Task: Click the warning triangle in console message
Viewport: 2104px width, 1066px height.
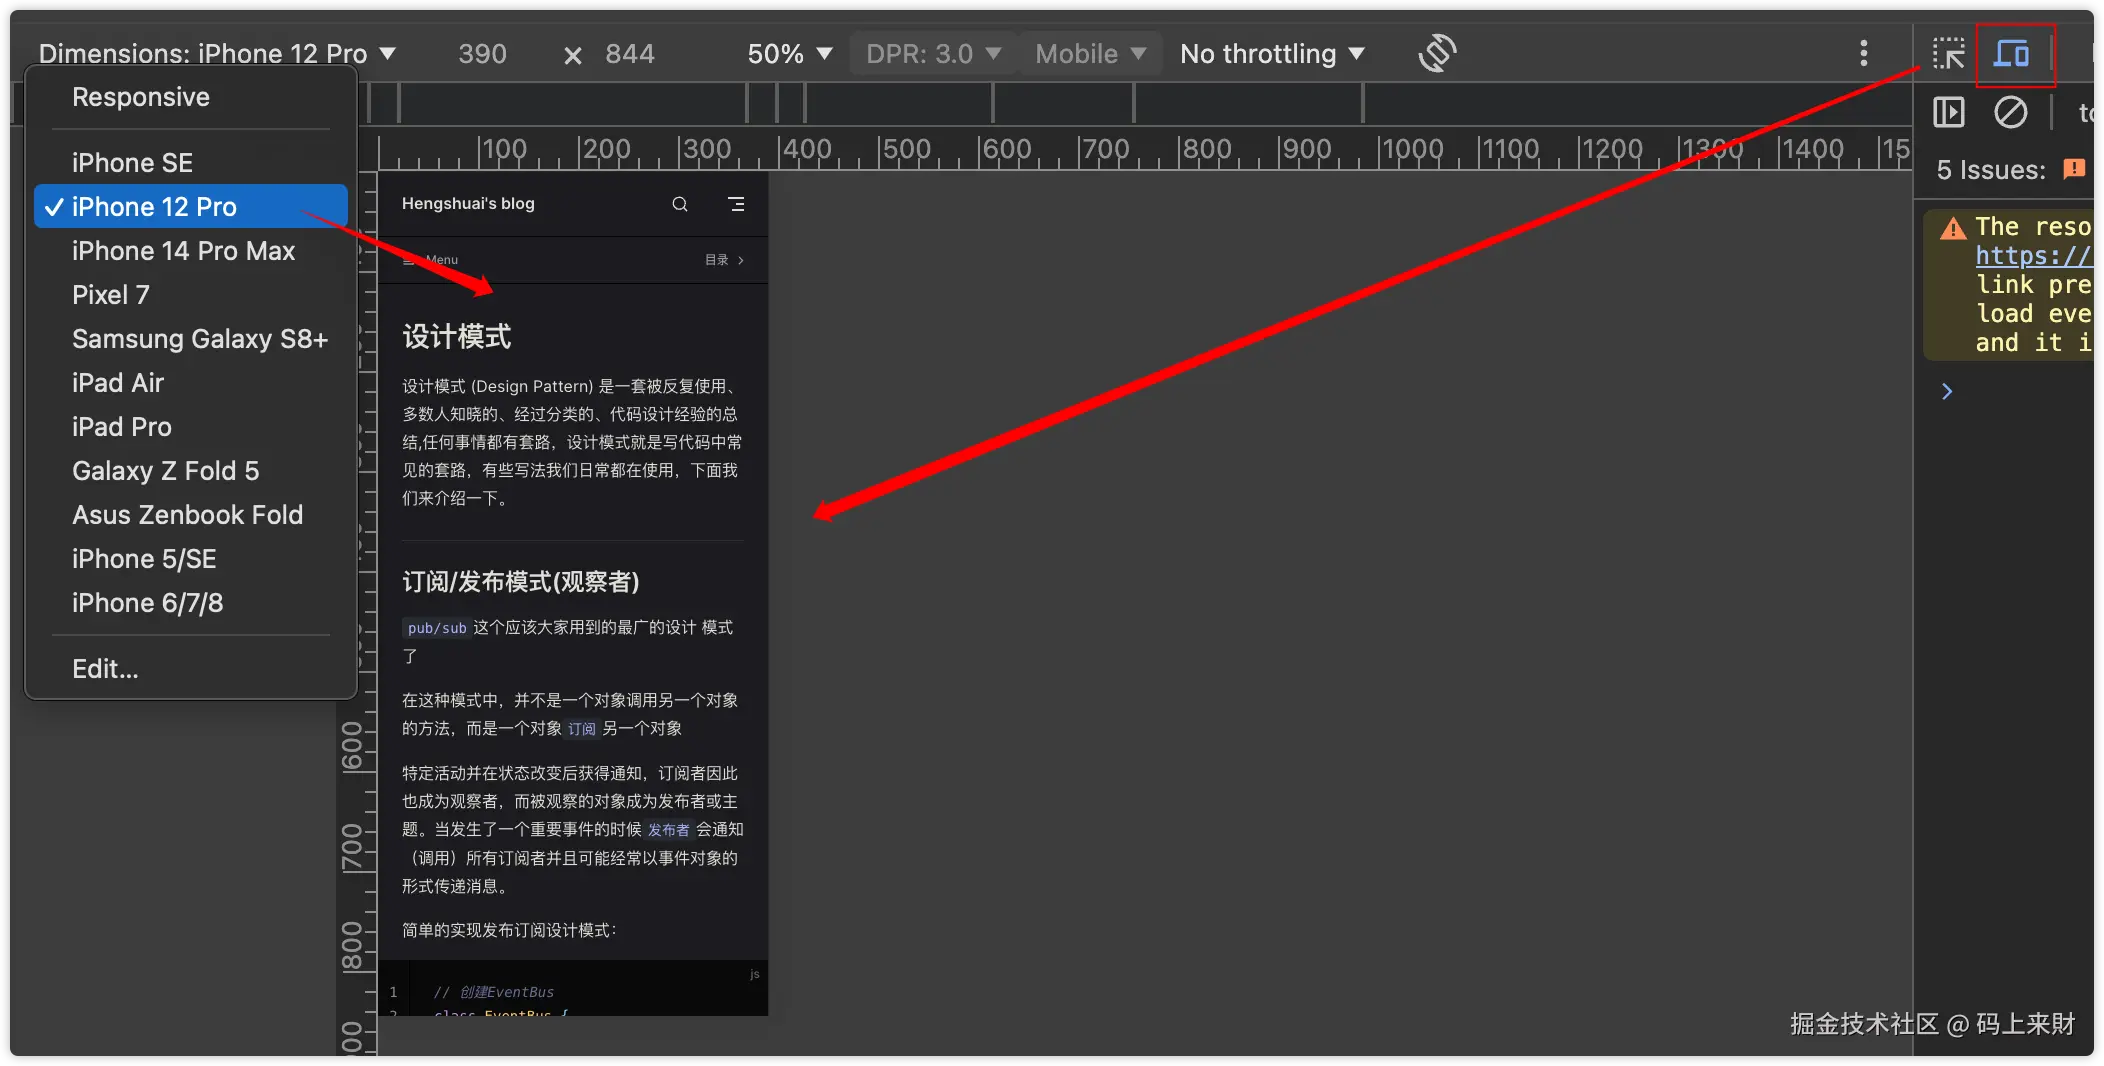Action: pos(1952,229)
